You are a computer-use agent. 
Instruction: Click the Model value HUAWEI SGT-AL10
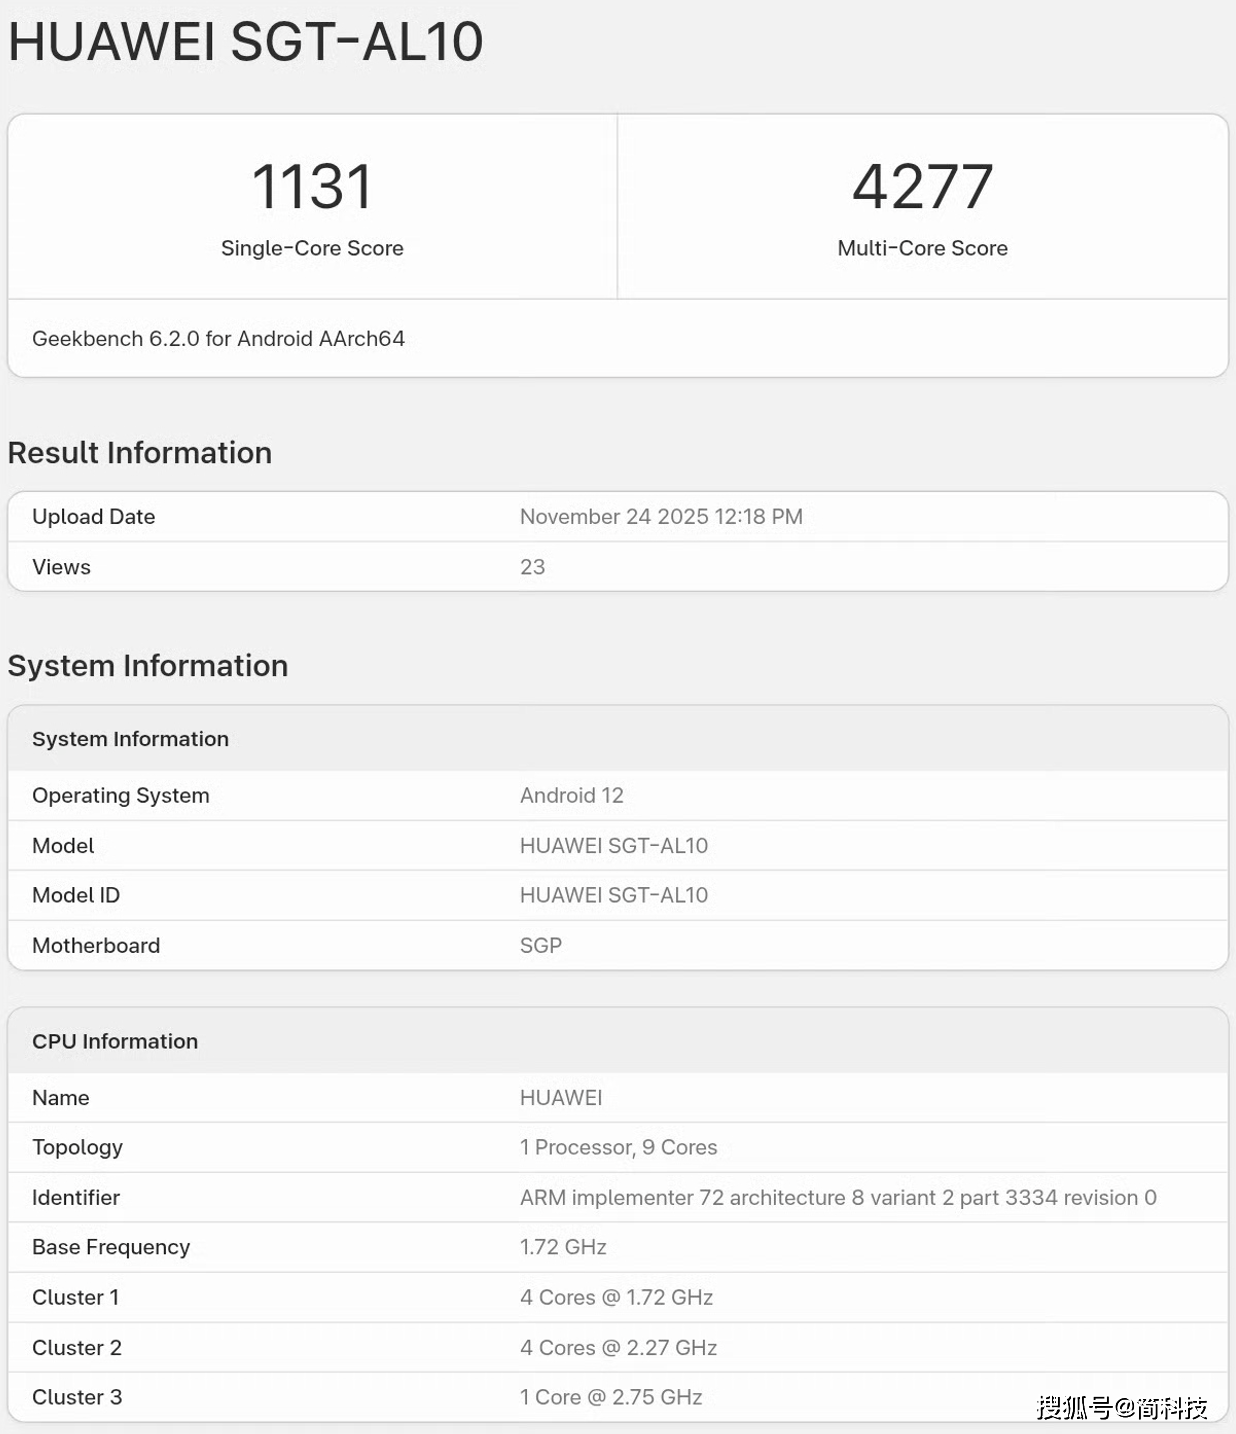click(x=613, y=846)
